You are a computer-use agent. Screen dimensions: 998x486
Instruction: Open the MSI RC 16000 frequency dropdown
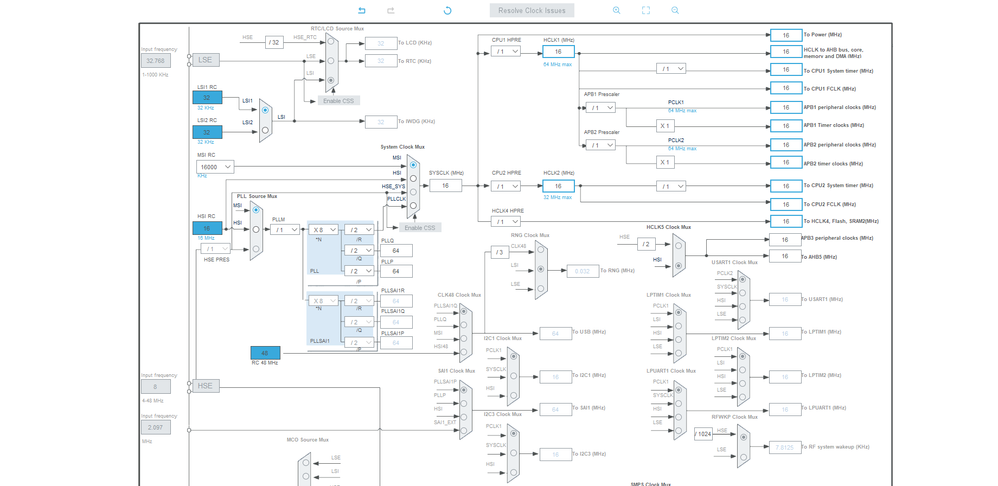215,167
